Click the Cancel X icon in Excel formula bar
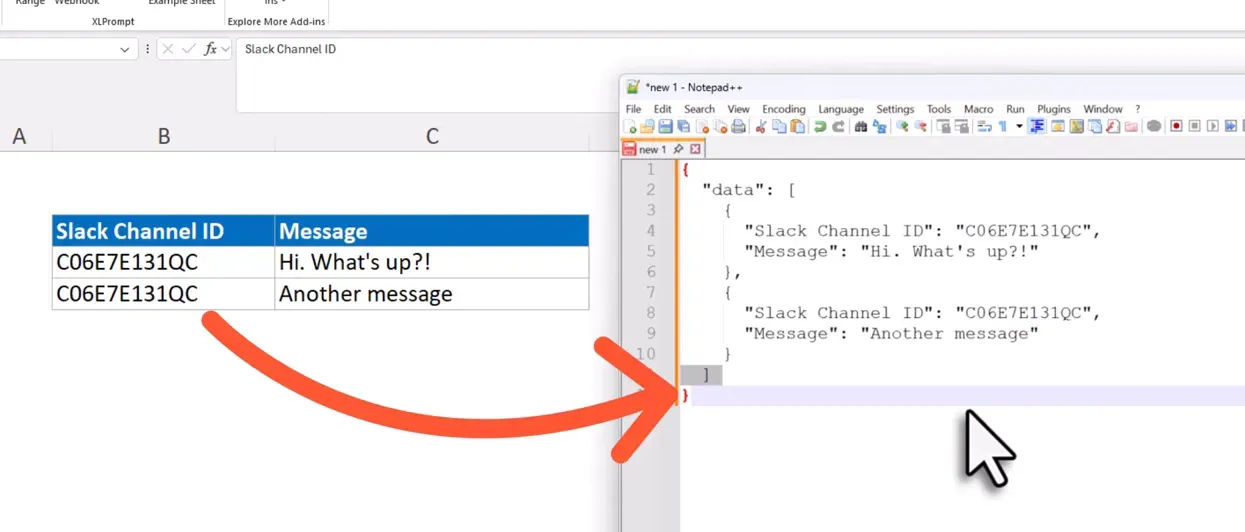Image resolution: width=1245 pixels, height=532 pixels. point(168,49)
